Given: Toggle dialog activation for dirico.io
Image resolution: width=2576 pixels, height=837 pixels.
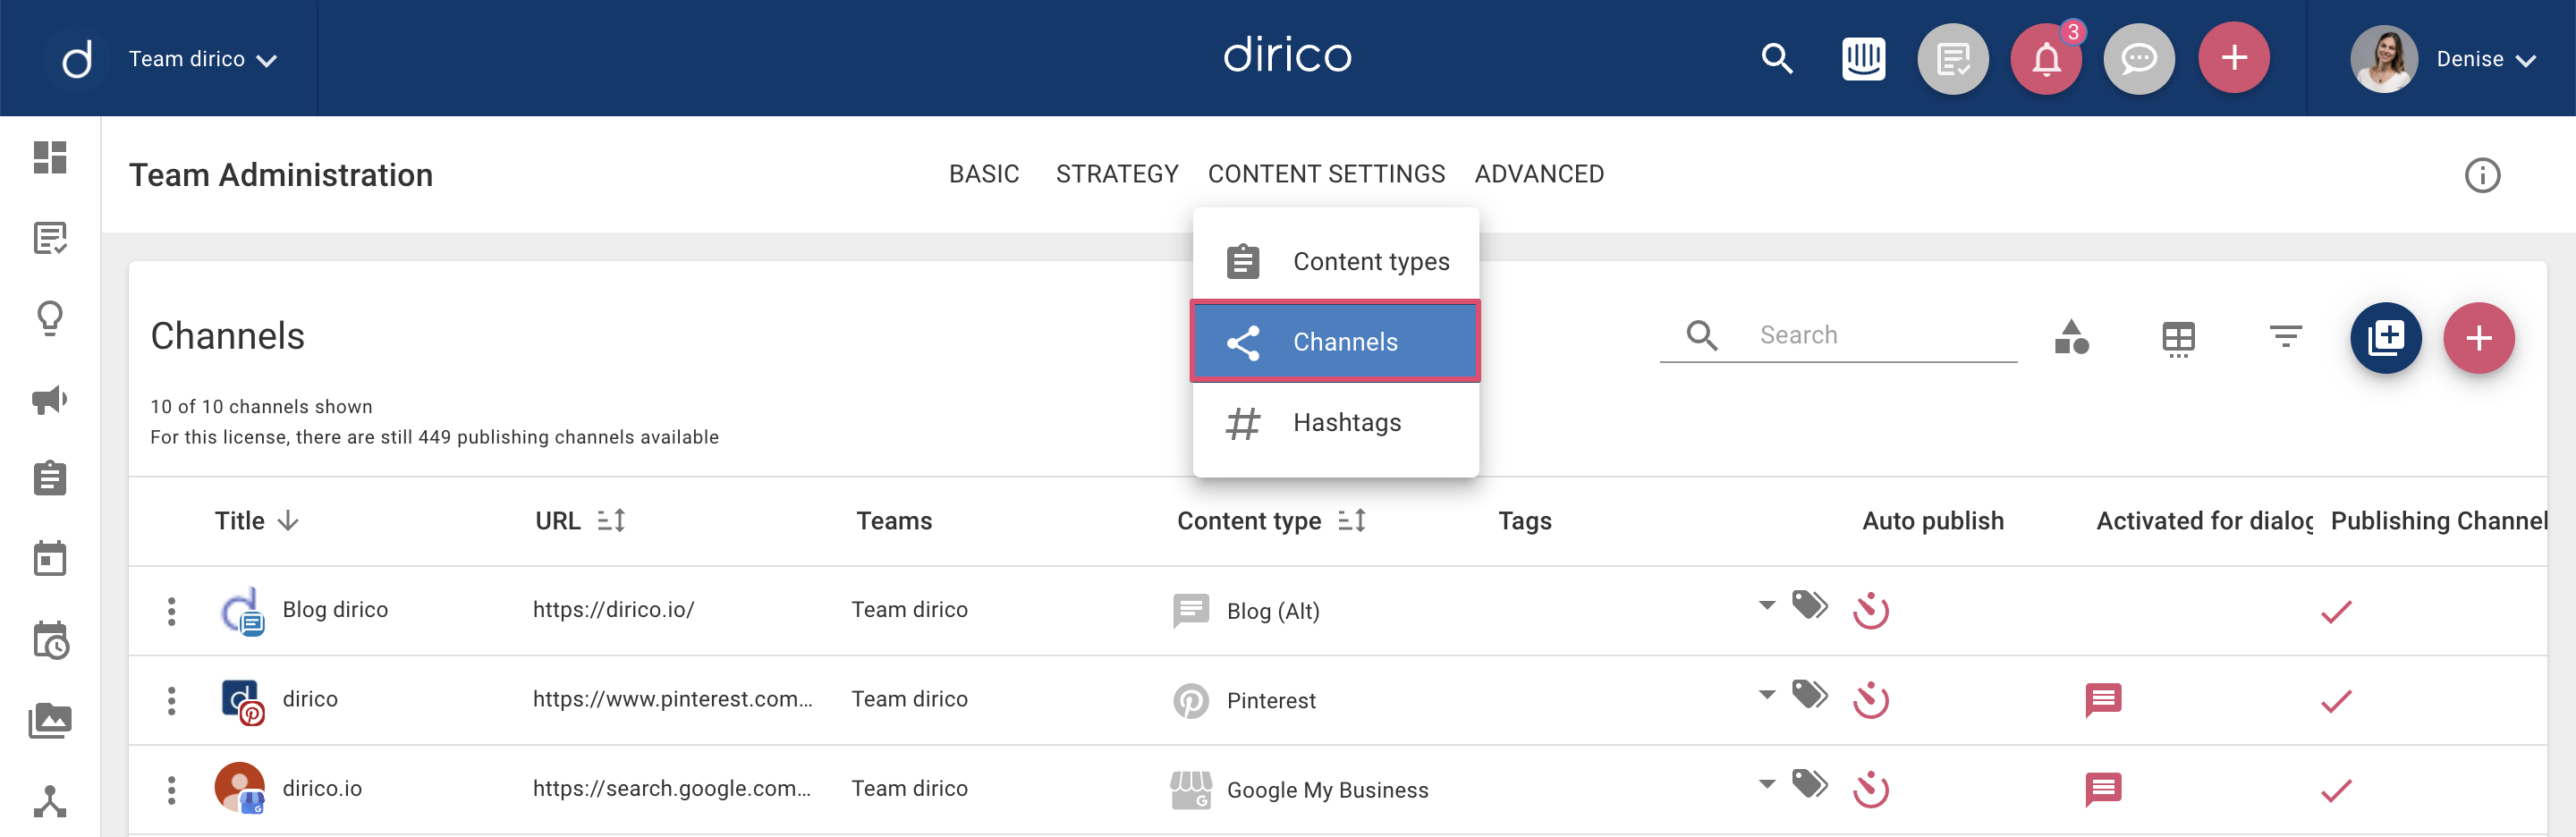Looking at the screenshot, I should click(x=2102, y=790).
